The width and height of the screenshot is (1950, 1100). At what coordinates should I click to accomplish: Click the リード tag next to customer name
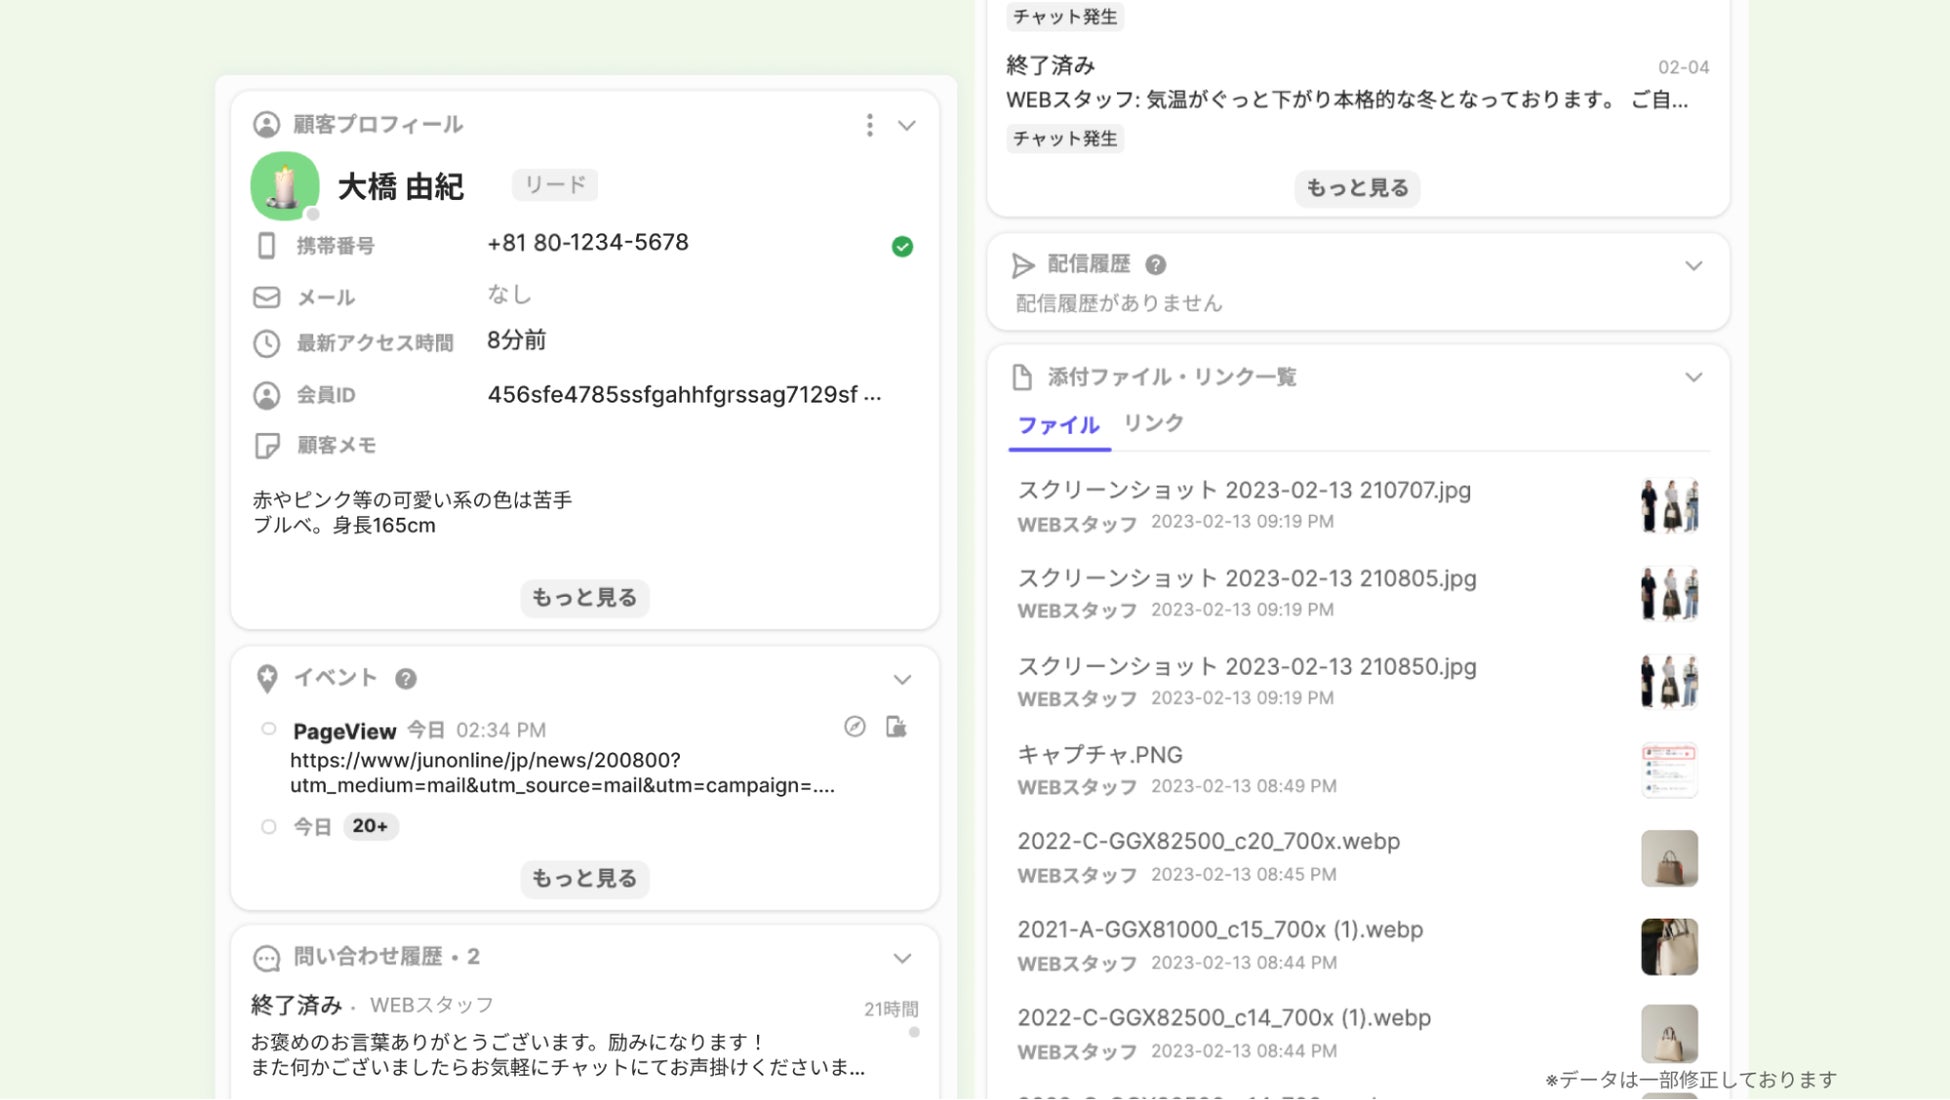(555, 185)
